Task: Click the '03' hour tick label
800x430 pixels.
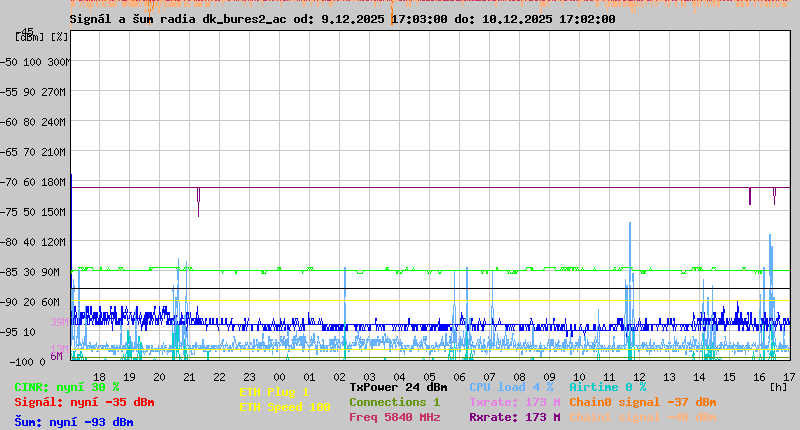Action: click(369, 377)
